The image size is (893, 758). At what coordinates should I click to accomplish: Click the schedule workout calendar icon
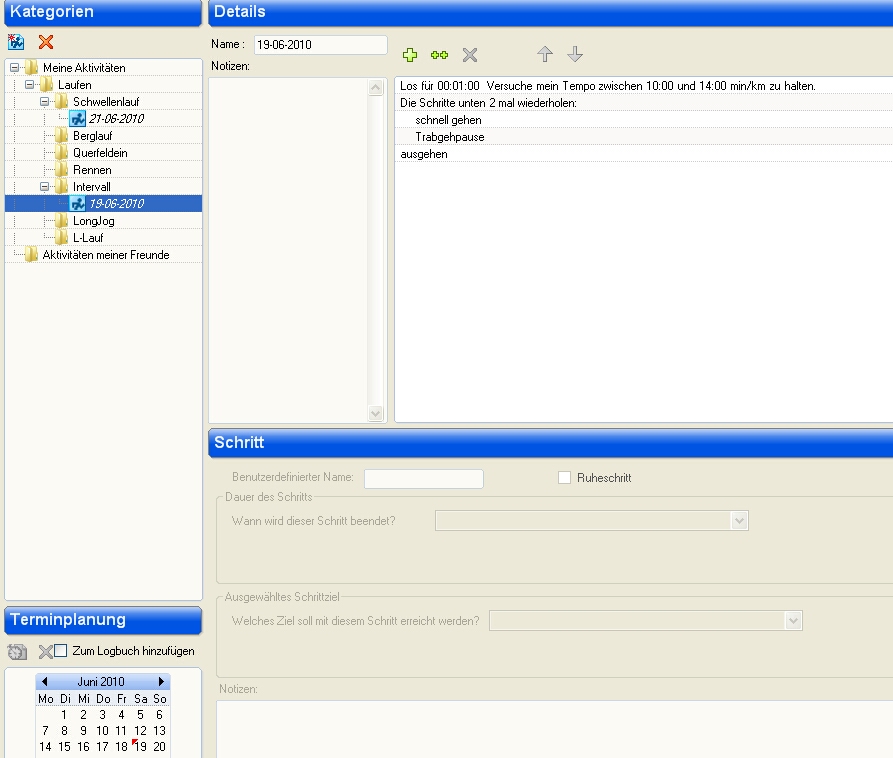[x=17, y=652]
